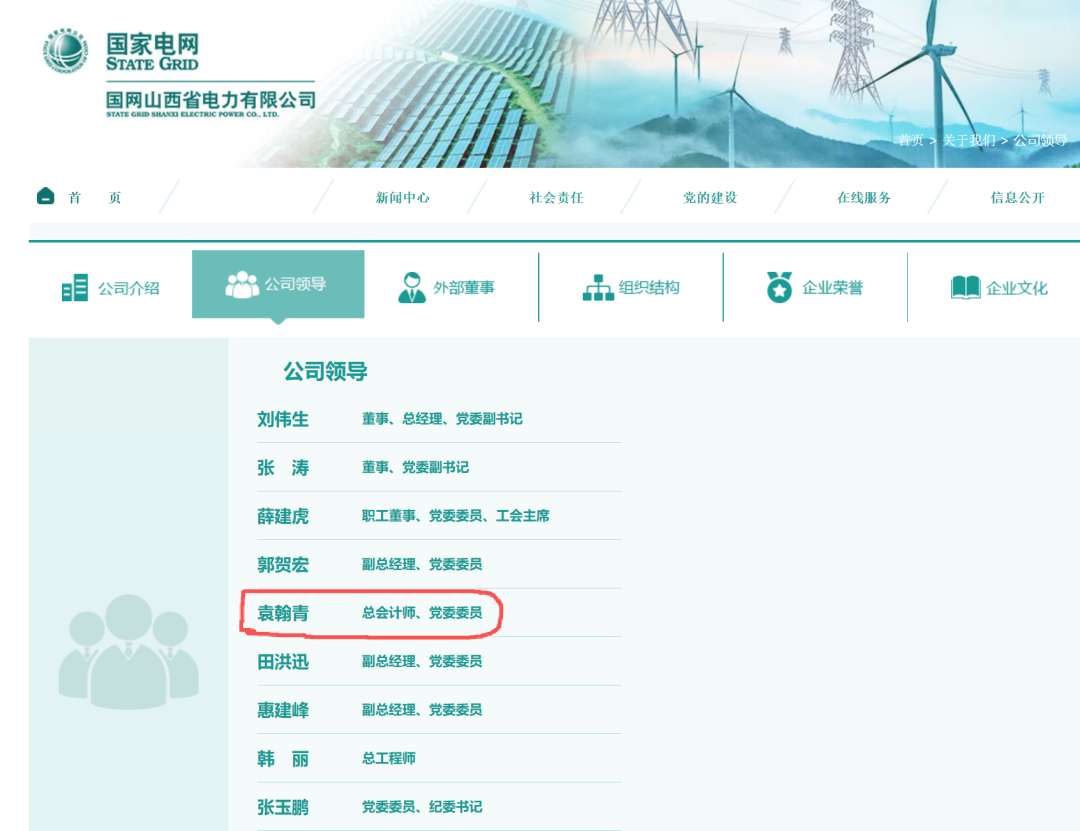Select the name 韩 丽
The height and width of the screenshot is (831, 1080).
click(282, 759)
